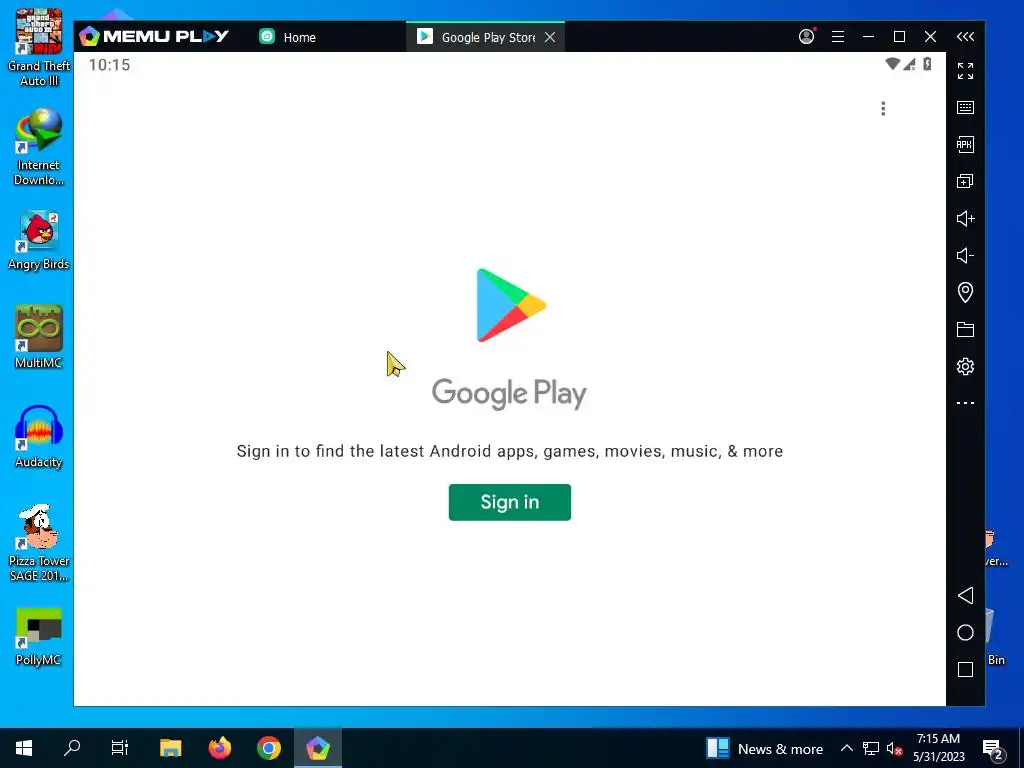Tap the Android recents square button
The width and height of the screenshot is (1024, 768).
(x=965, y=669)
